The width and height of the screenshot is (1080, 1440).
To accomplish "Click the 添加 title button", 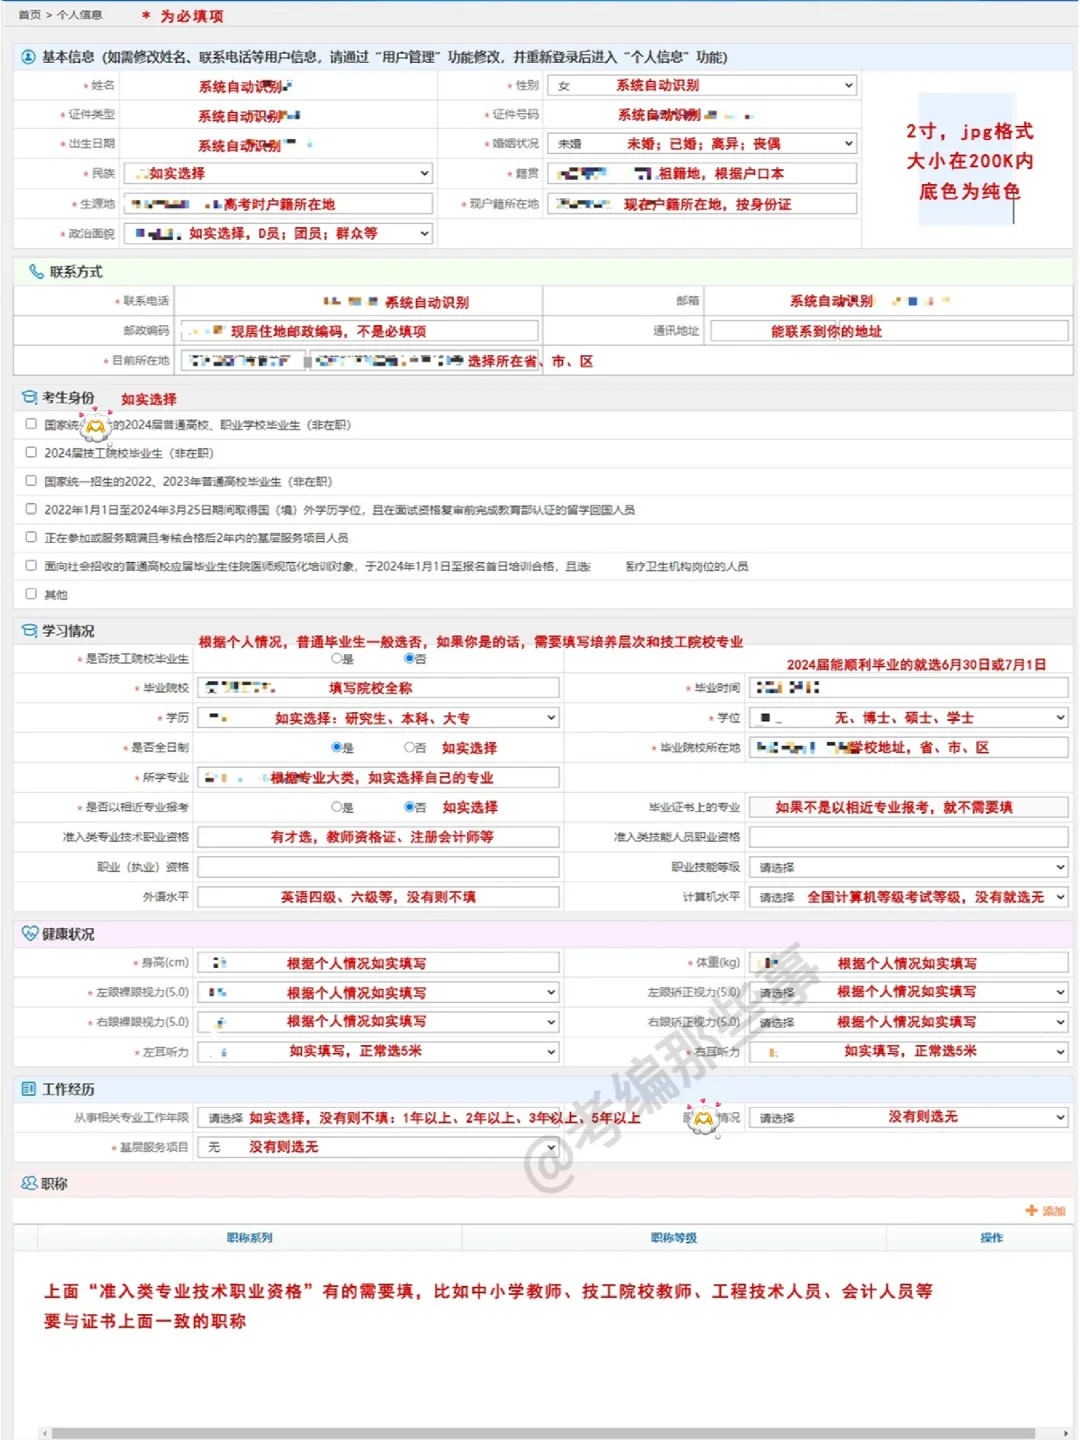I will tap(1046, 1211).
